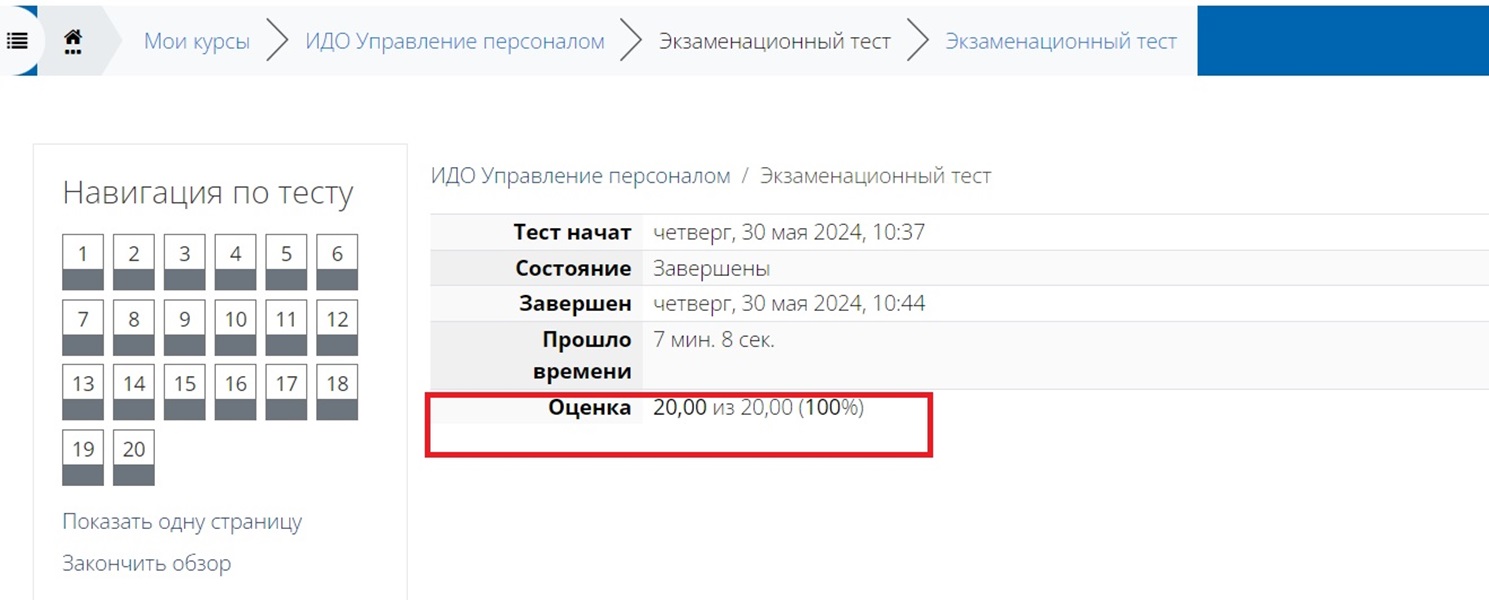
Task: Go to ИДО Управление персоналом breadcrumb link
Action: pos(455,41)
